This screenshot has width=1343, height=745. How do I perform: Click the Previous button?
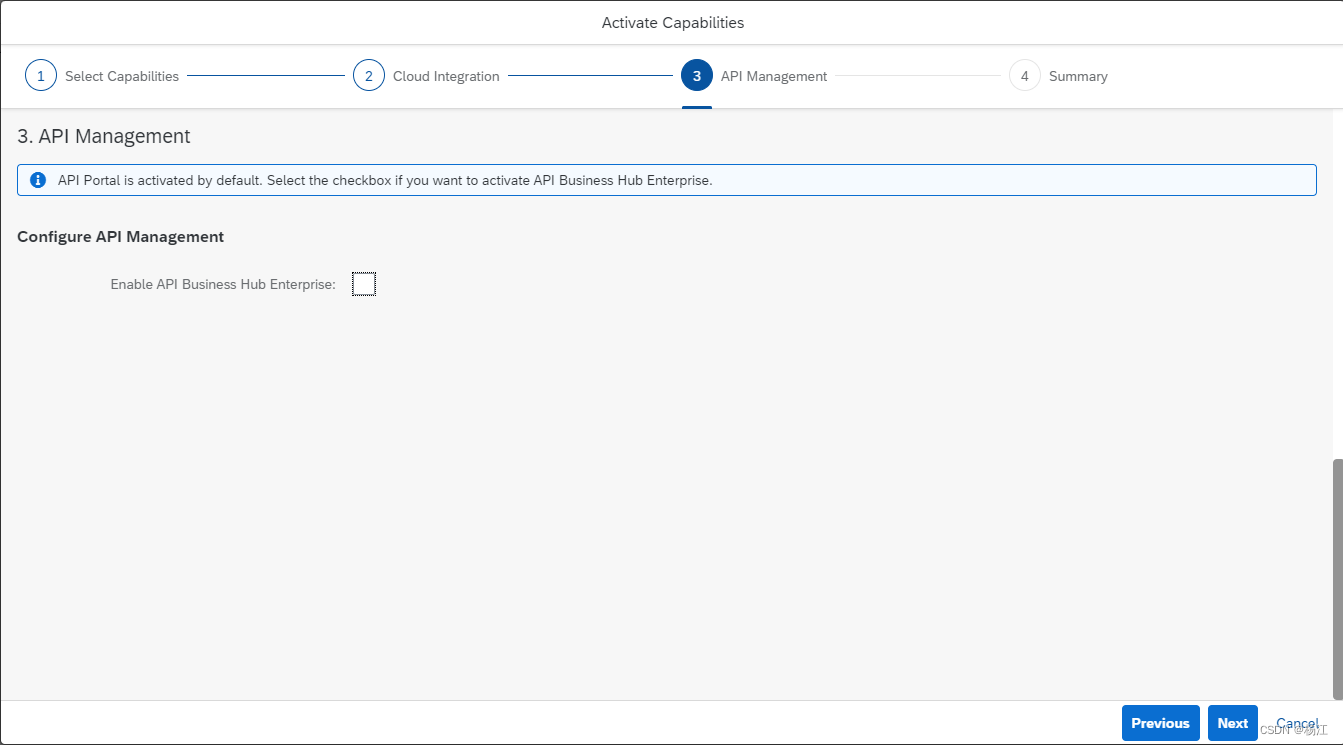(1160, 722)
